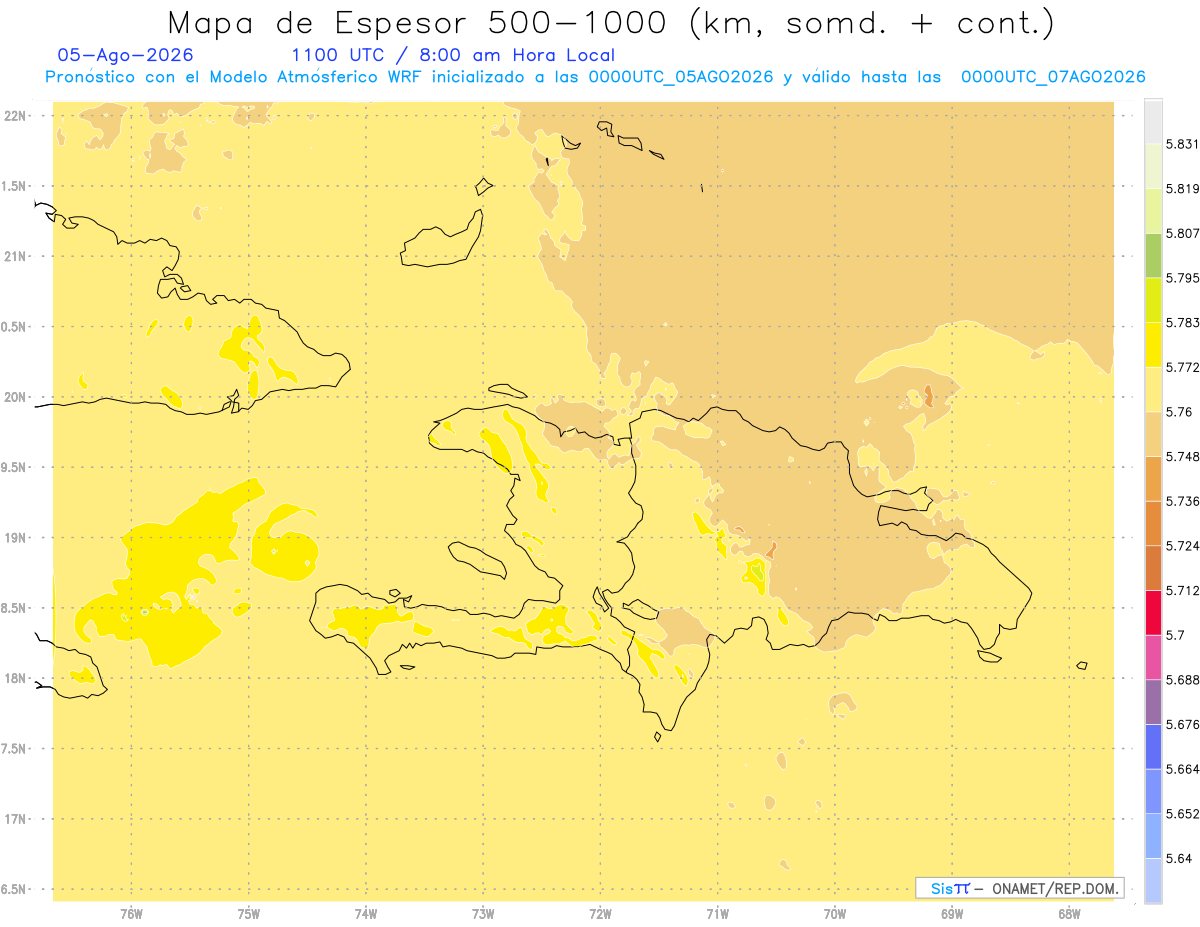
Task: Select the 9.5N axis label
Action: point(15,468)
